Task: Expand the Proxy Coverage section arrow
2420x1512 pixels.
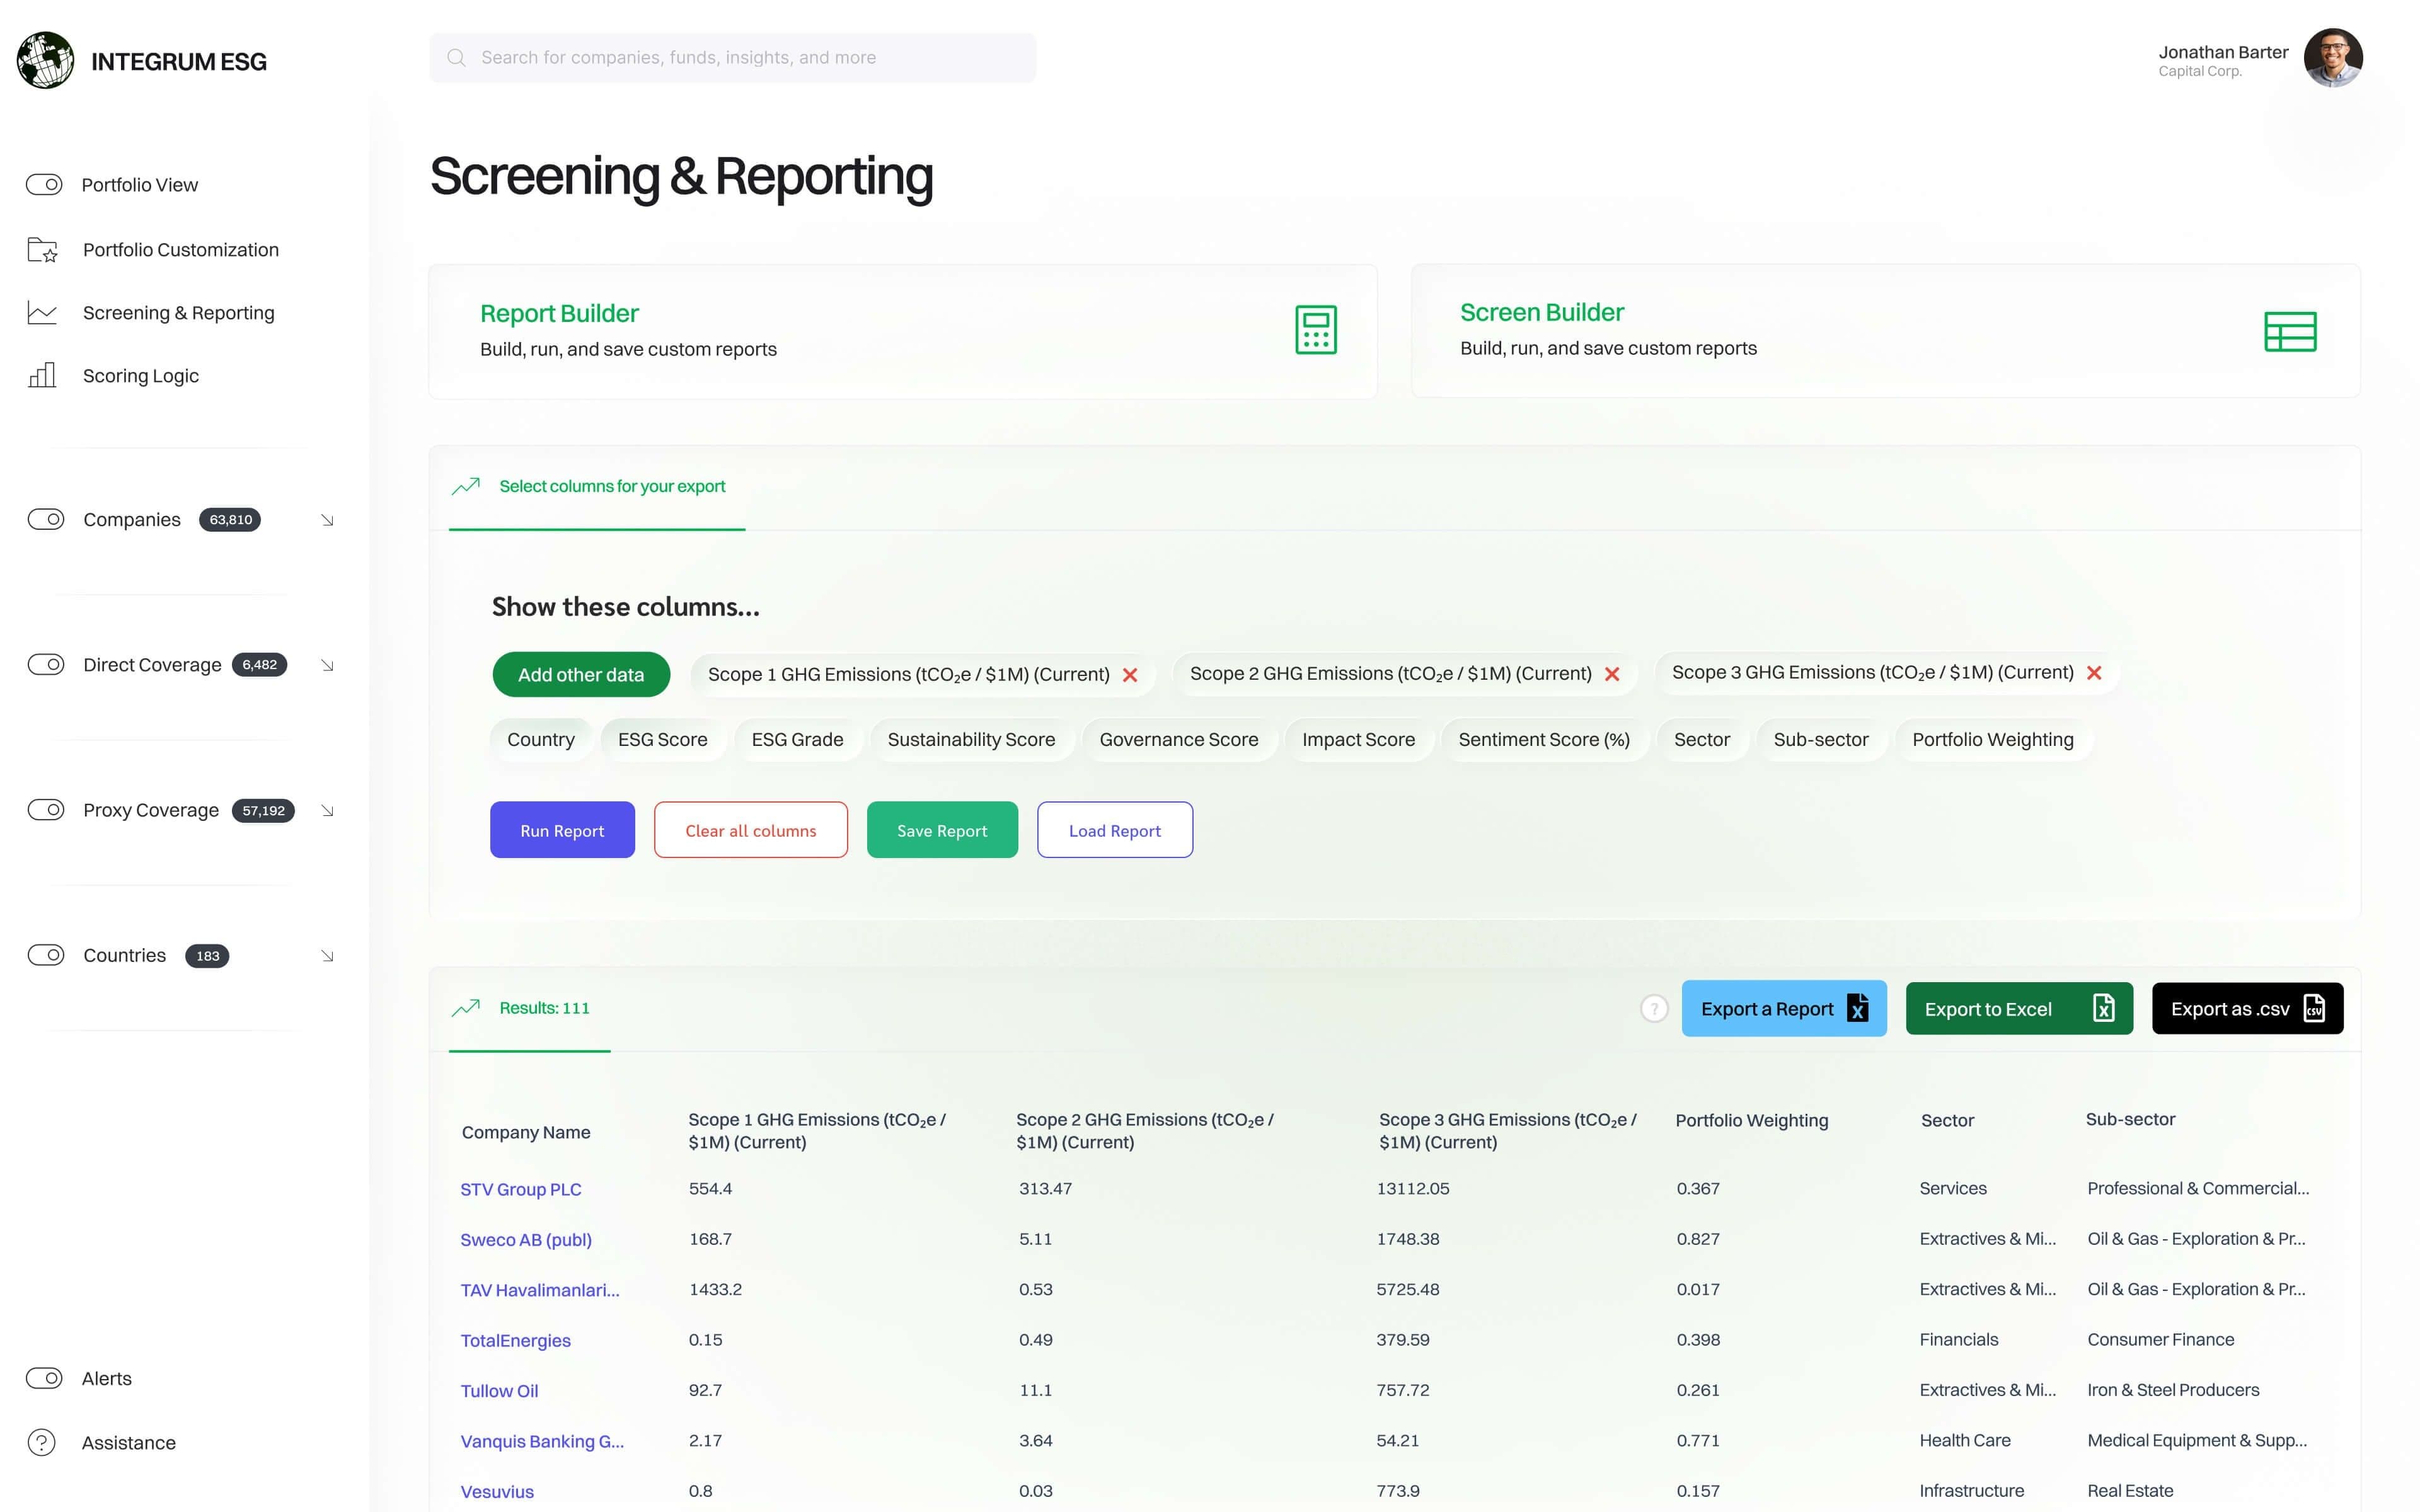Action: 327,811
